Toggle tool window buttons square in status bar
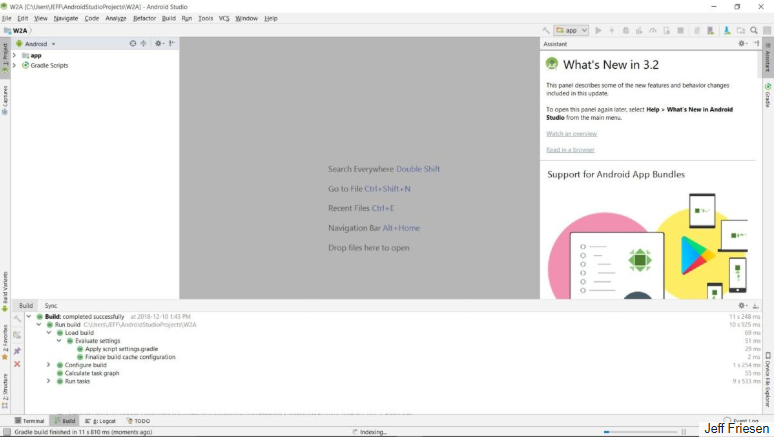Viewport: 778px width, 438px height. [6, 432]
